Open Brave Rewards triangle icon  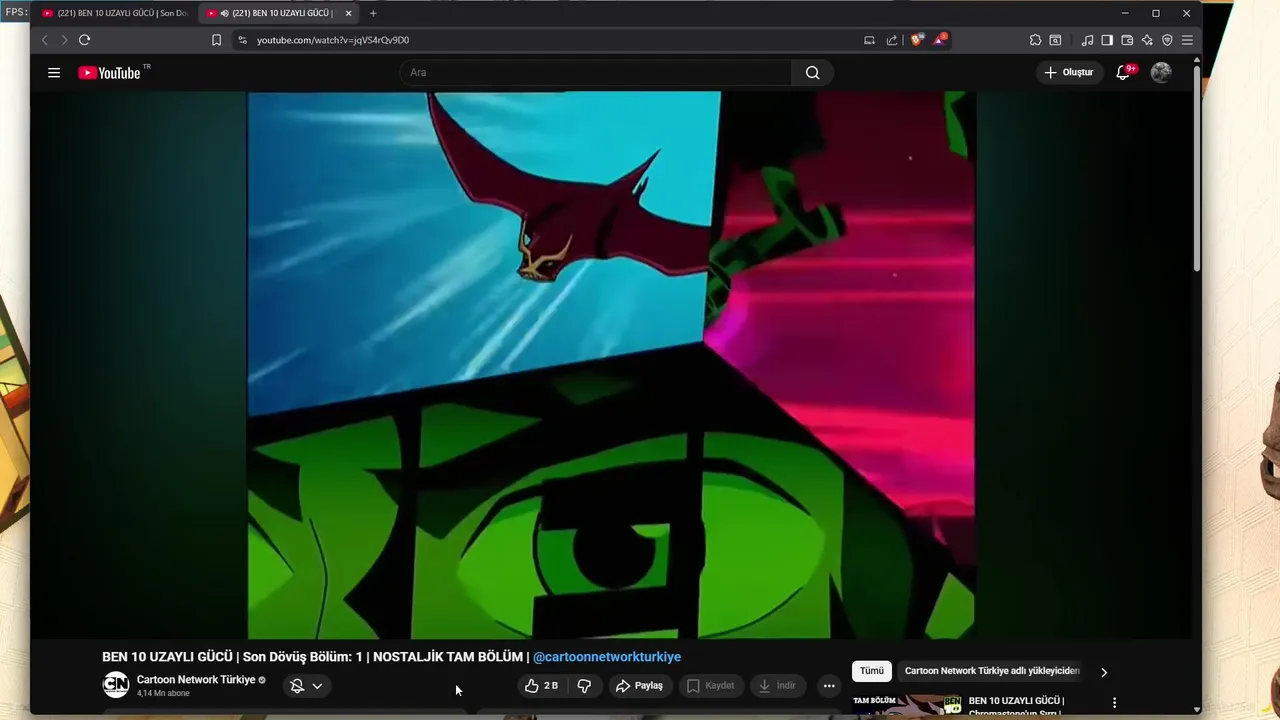pos(940,40)
